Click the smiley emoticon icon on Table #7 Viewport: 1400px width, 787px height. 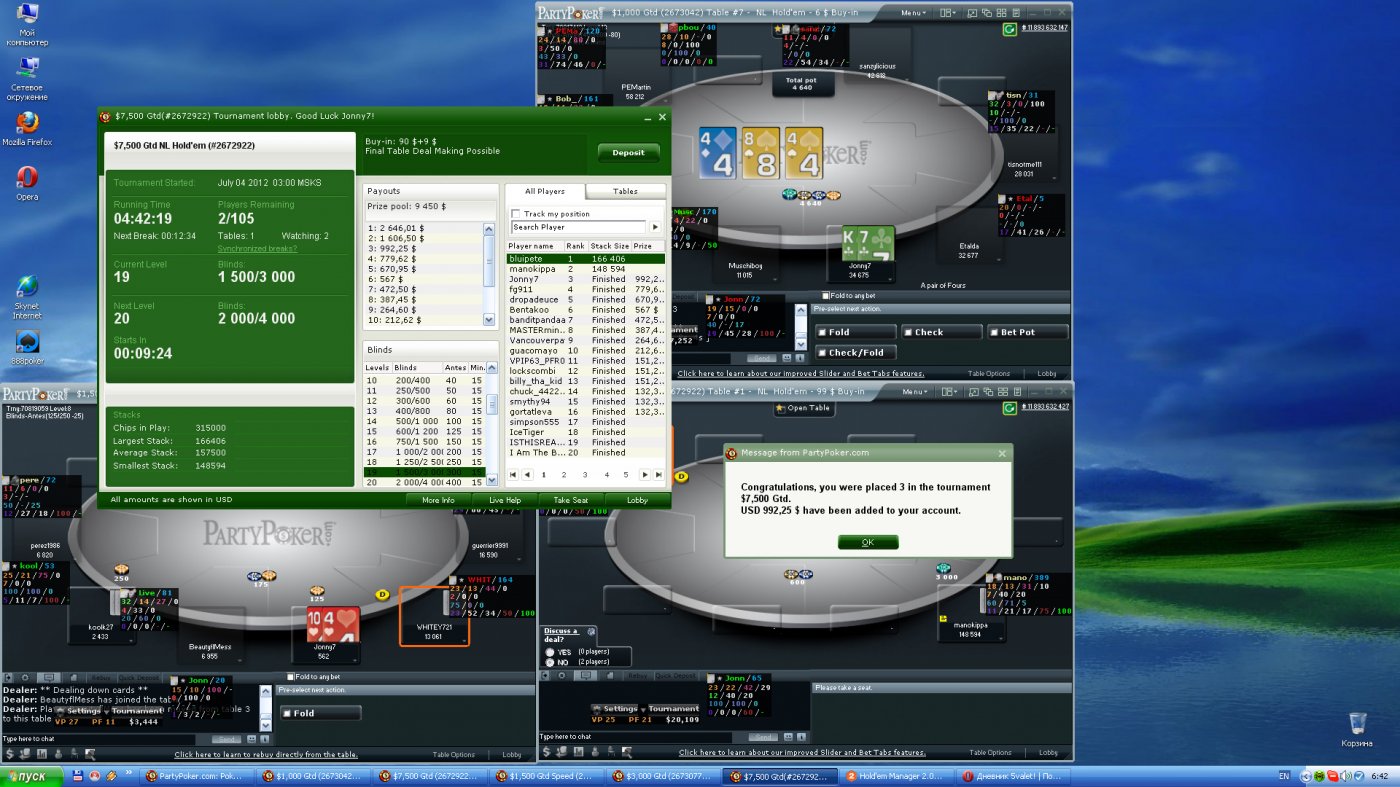coord(787,357)
